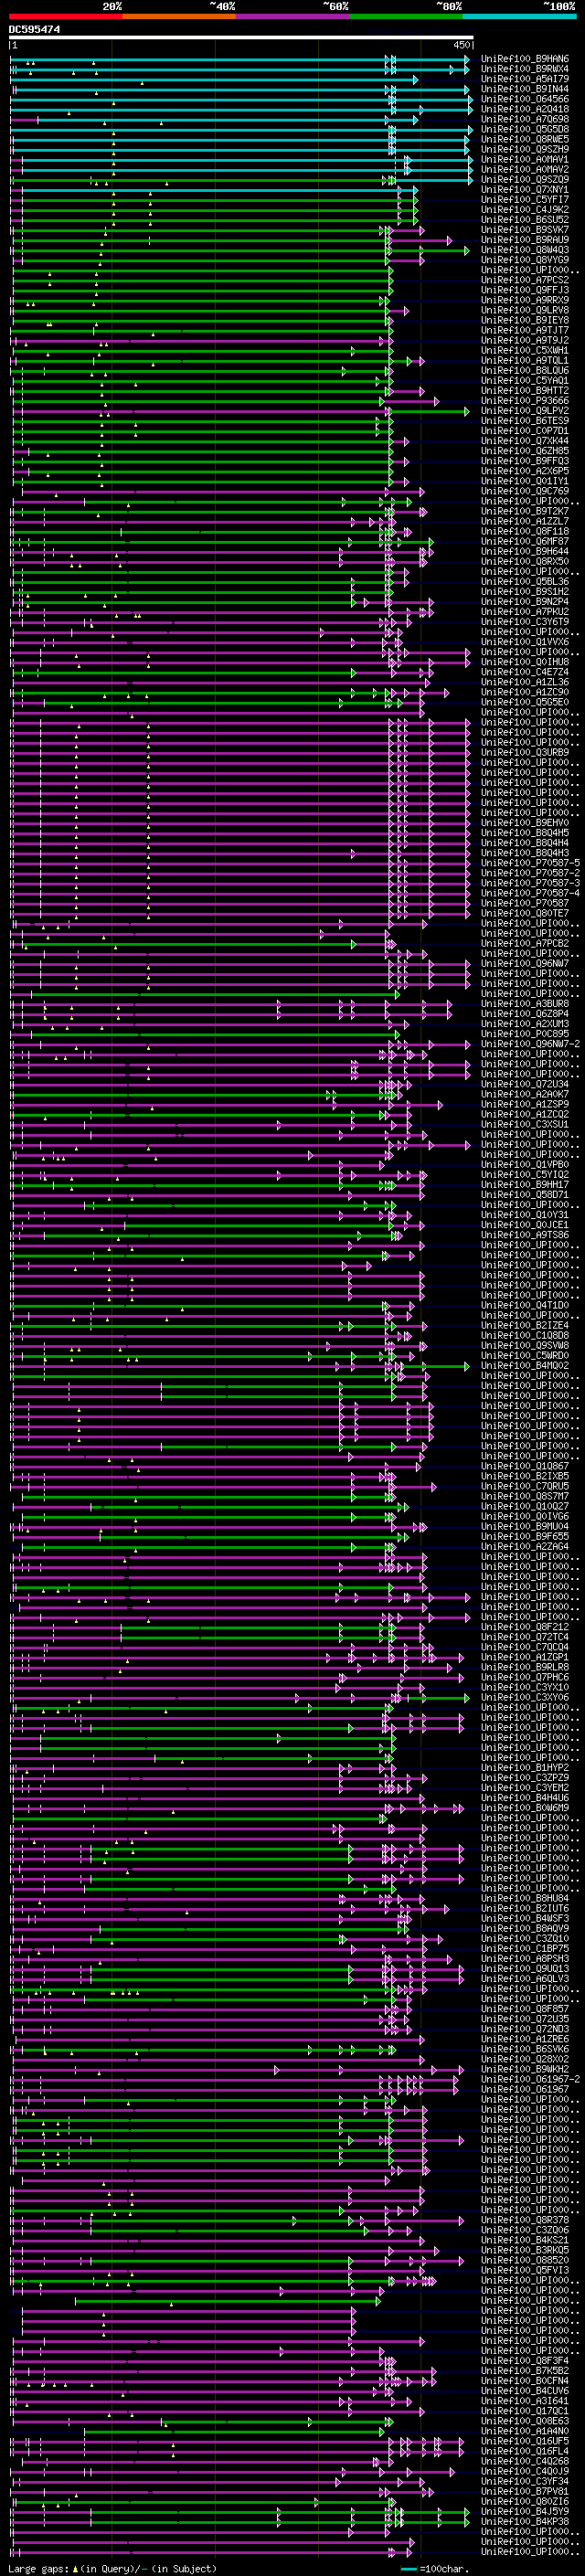Open hit UniRef100_A2Q418
This screenshot has height=2576, width=585.
(525, 109)
